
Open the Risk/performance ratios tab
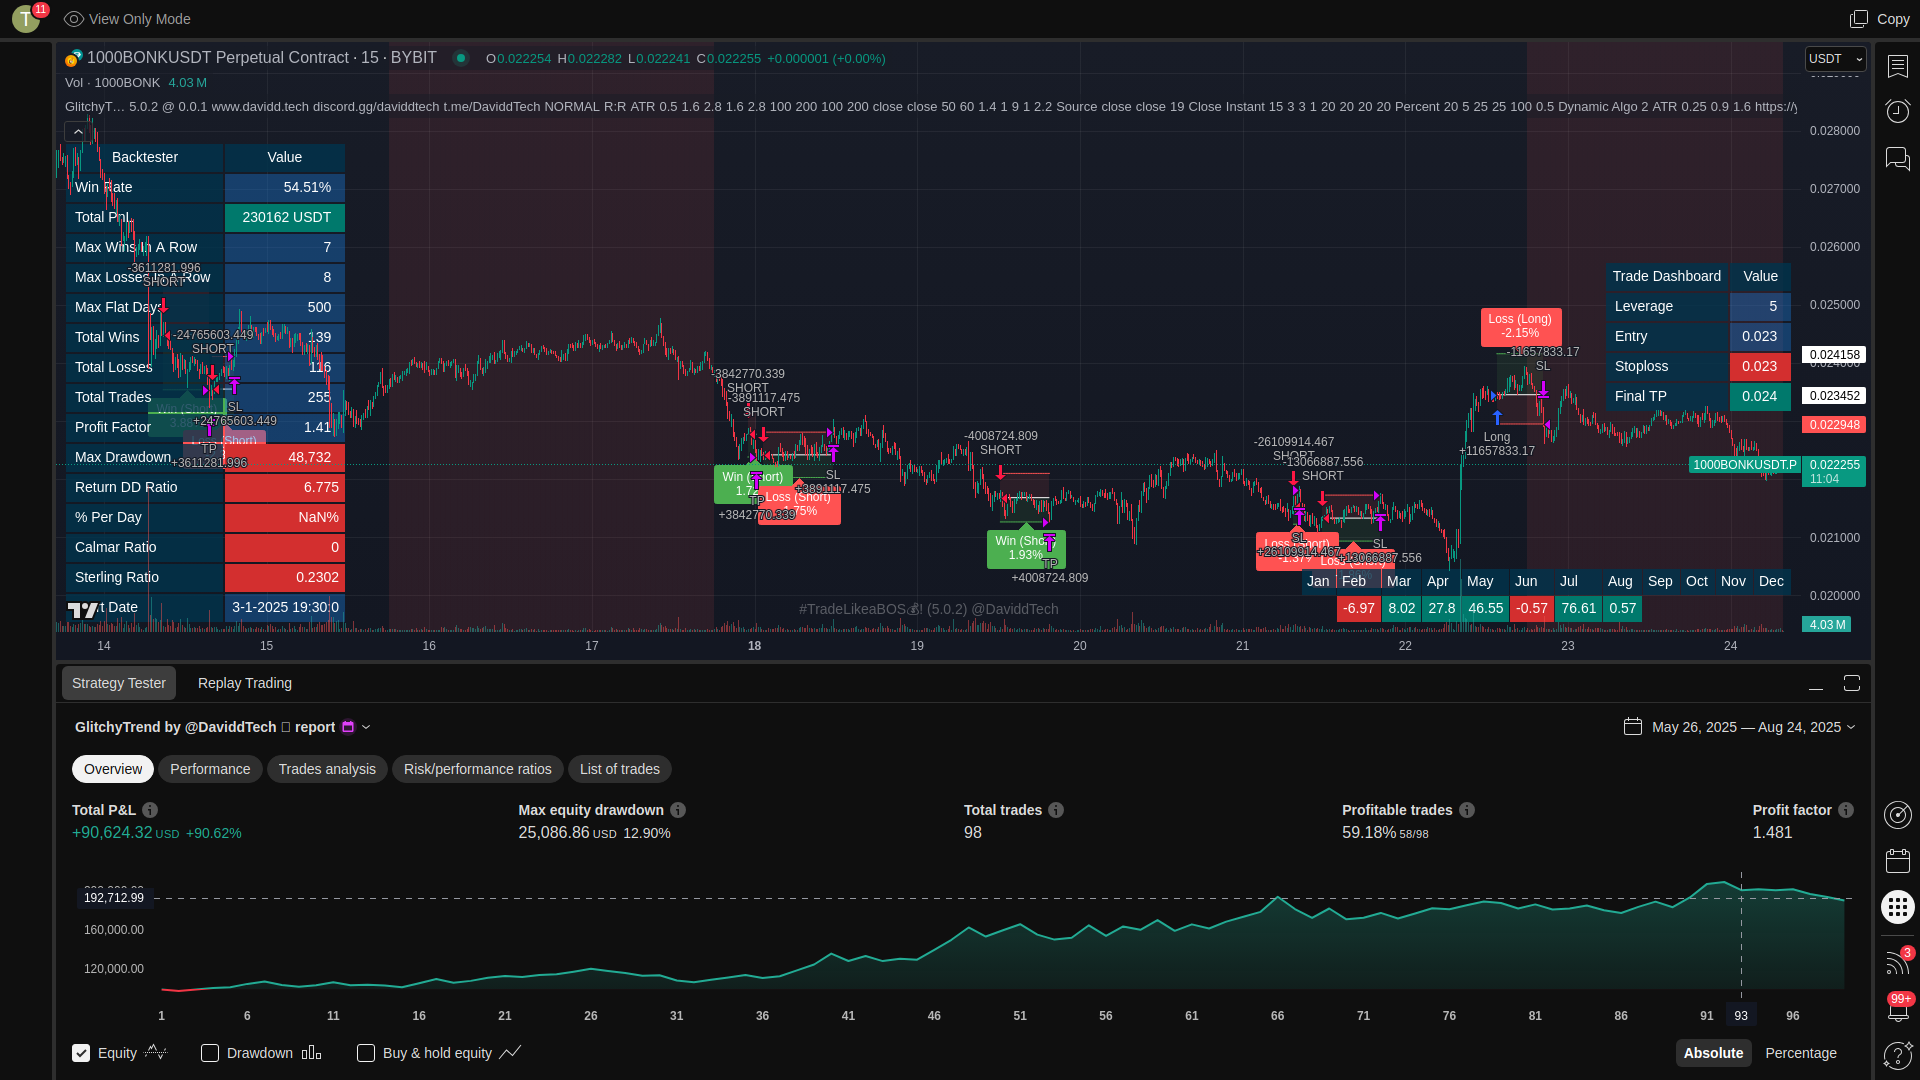478,769
